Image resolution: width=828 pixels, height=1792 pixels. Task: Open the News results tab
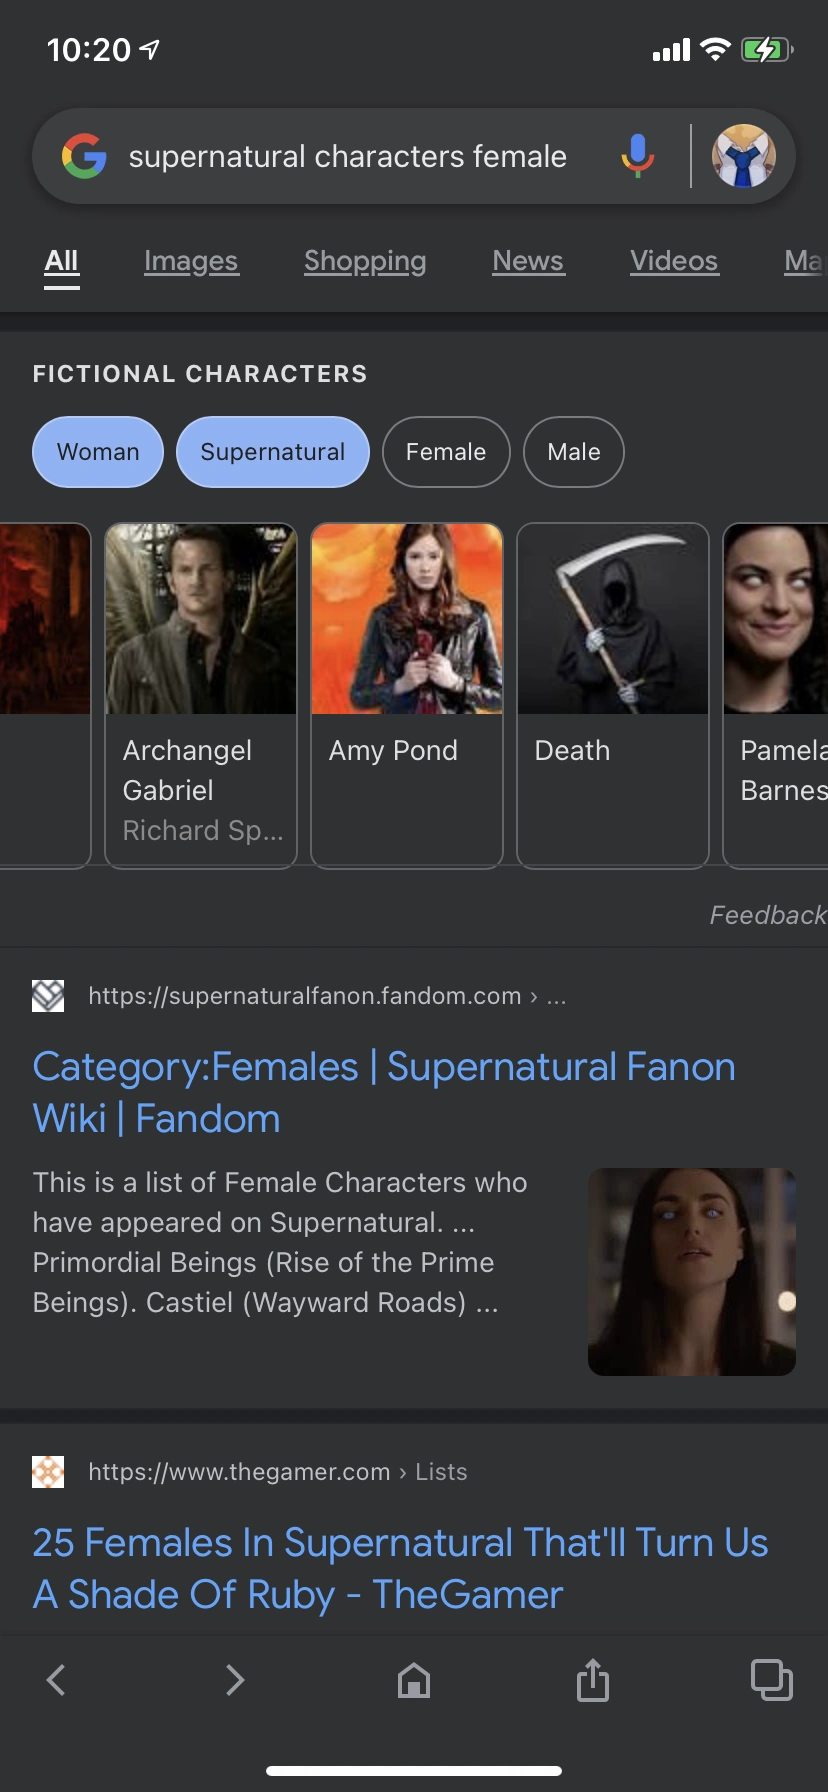point(528,261)
